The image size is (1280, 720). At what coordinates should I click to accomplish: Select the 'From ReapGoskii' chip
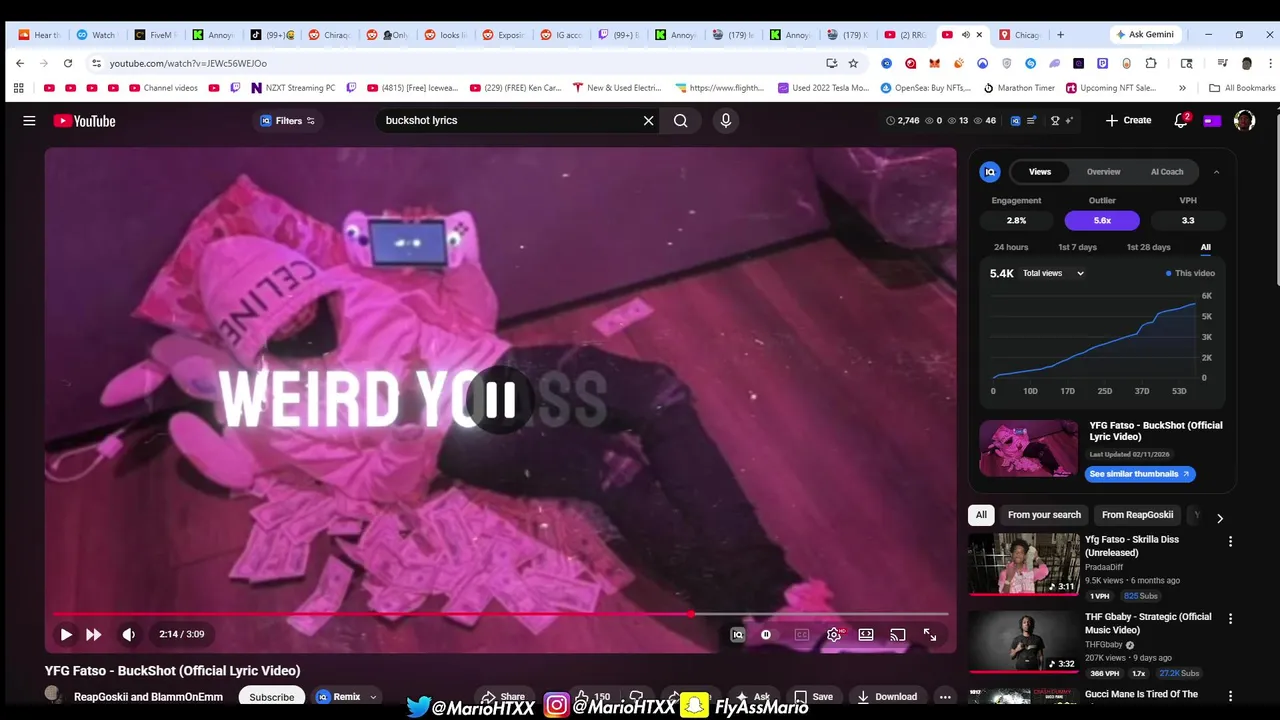[x=1137, y=515]
